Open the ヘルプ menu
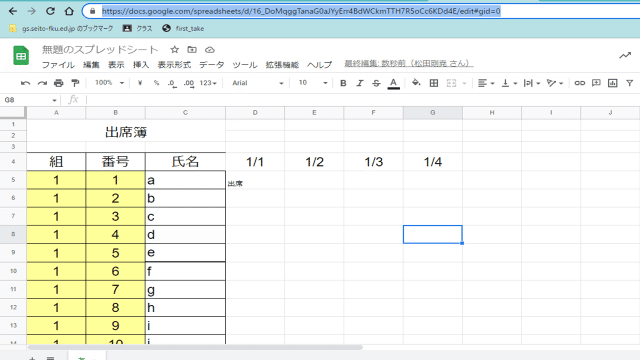 320,65
